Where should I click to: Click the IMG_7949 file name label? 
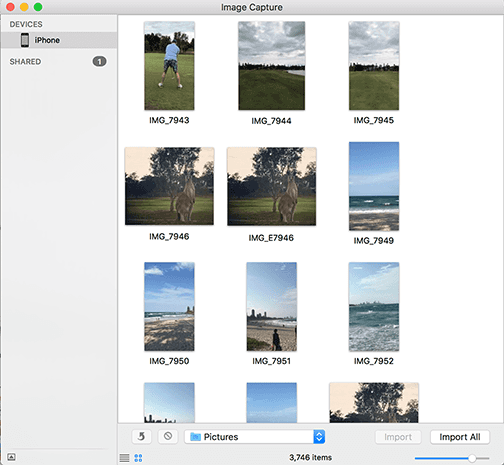(374, 241)
